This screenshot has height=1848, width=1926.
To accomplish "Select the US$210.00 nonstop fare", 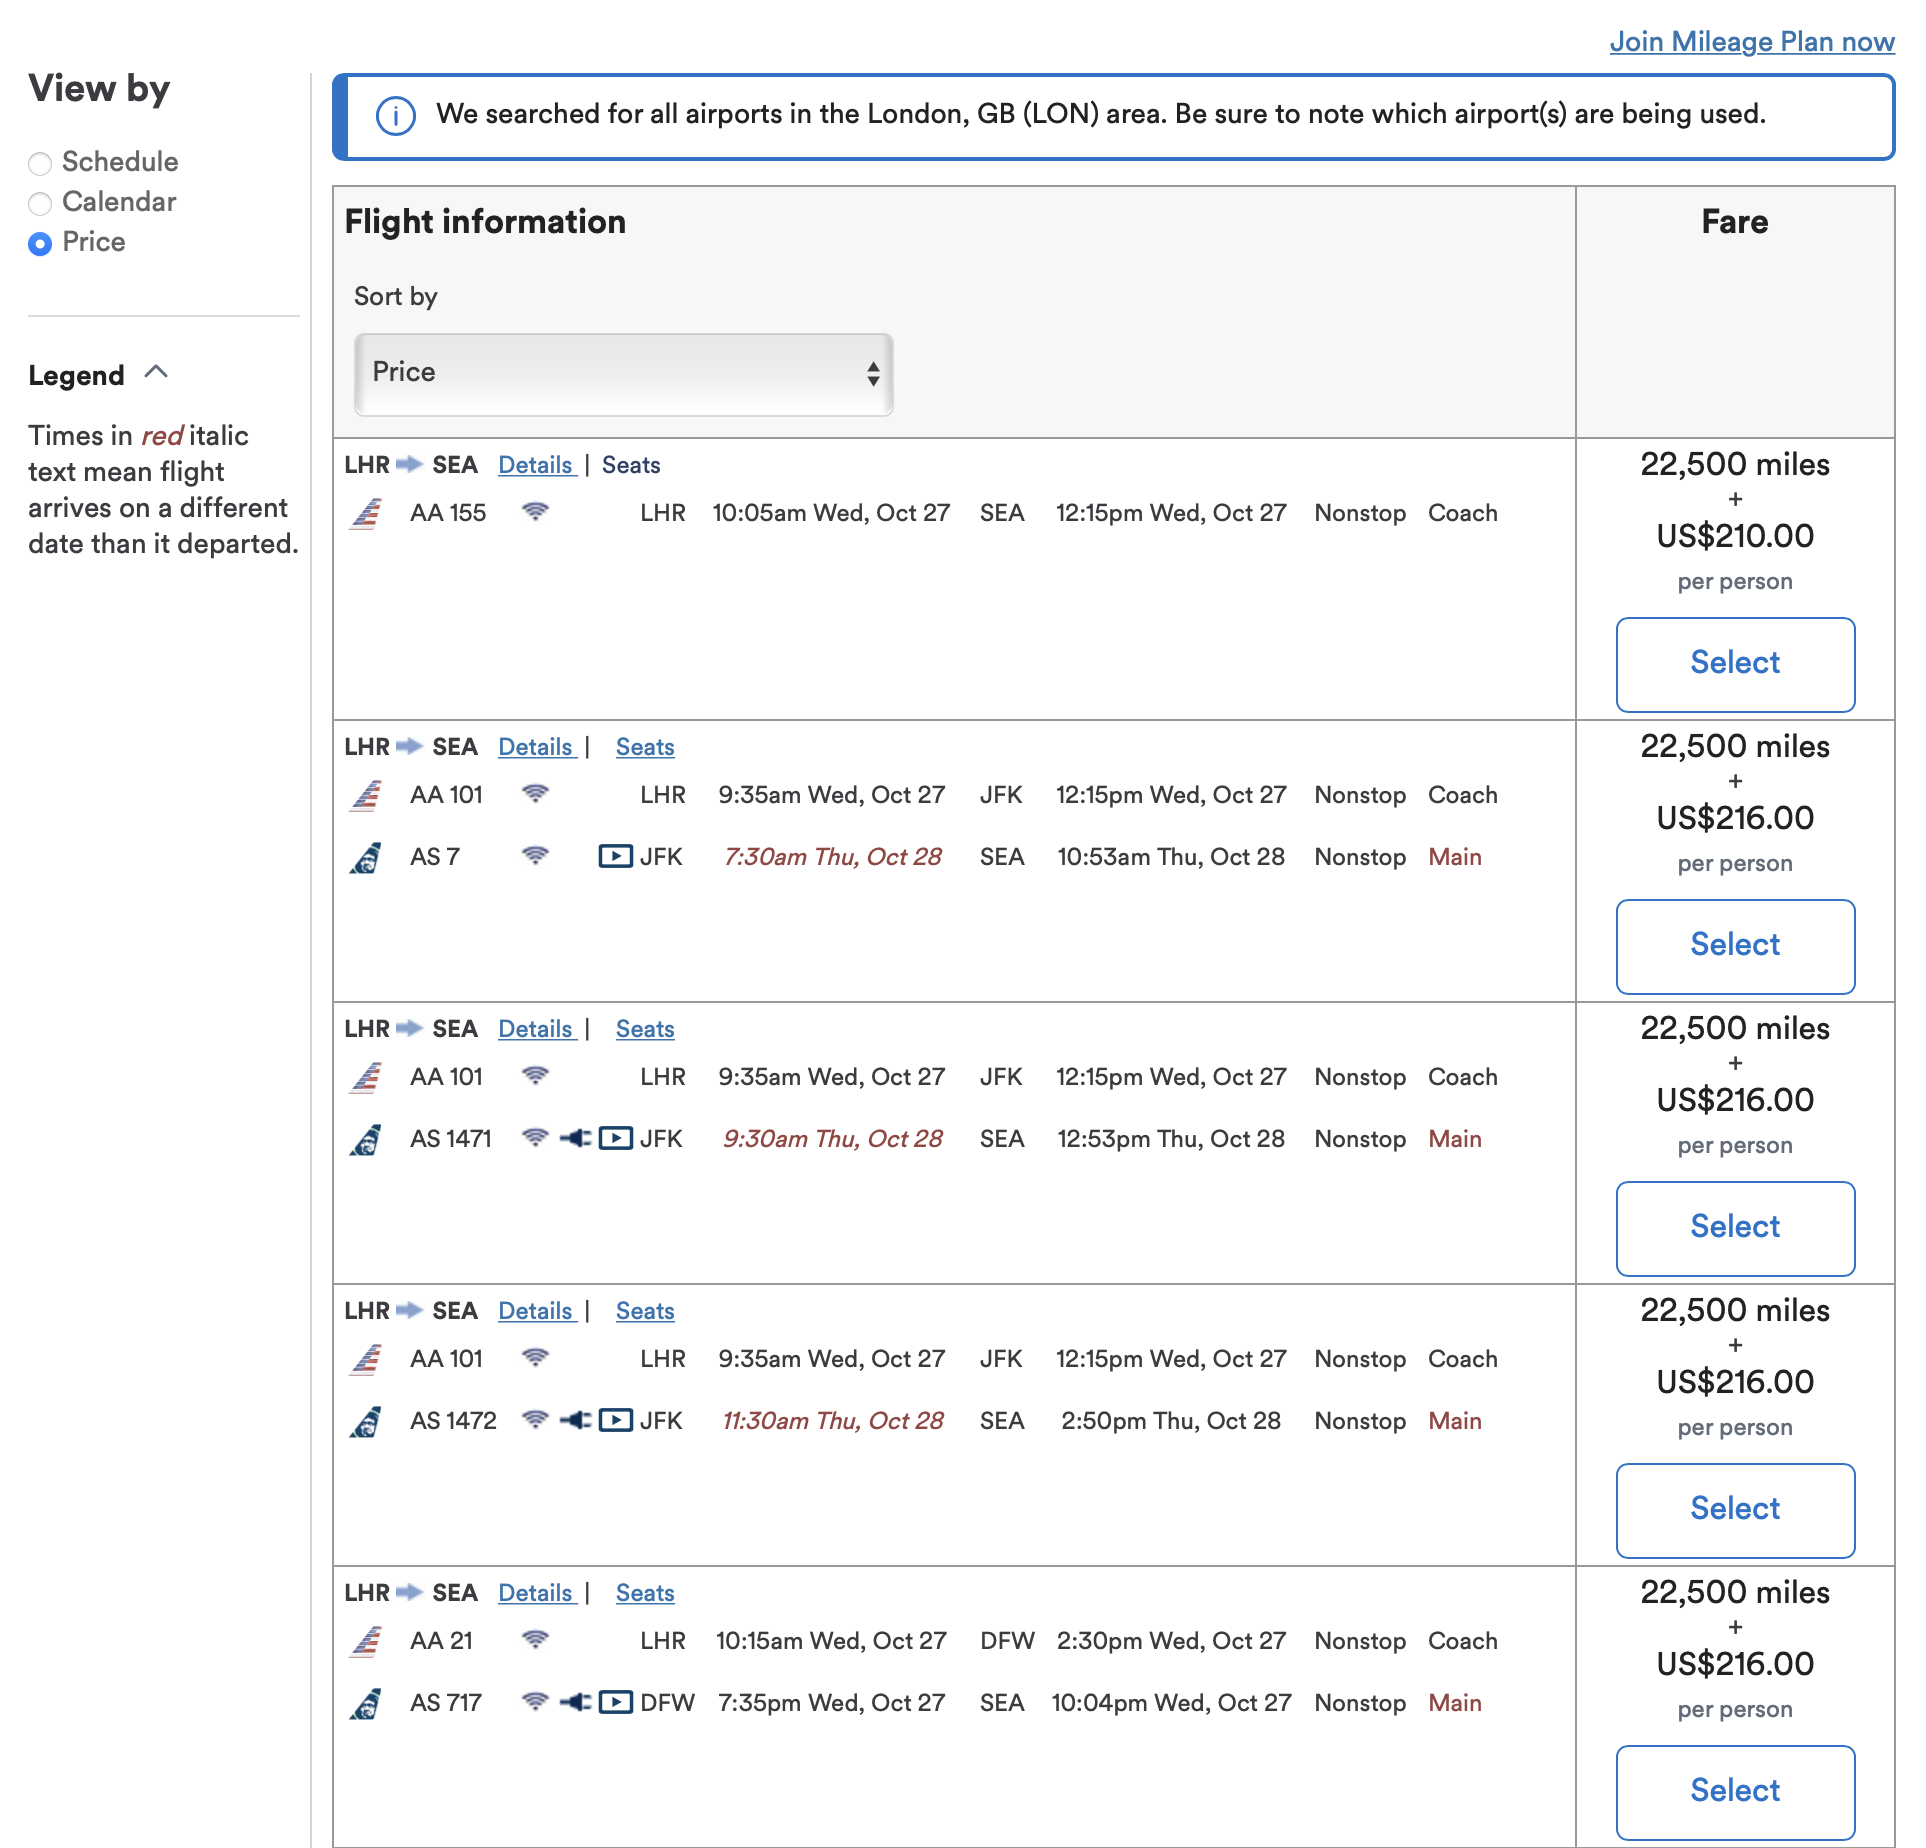I will [1734, 663].
